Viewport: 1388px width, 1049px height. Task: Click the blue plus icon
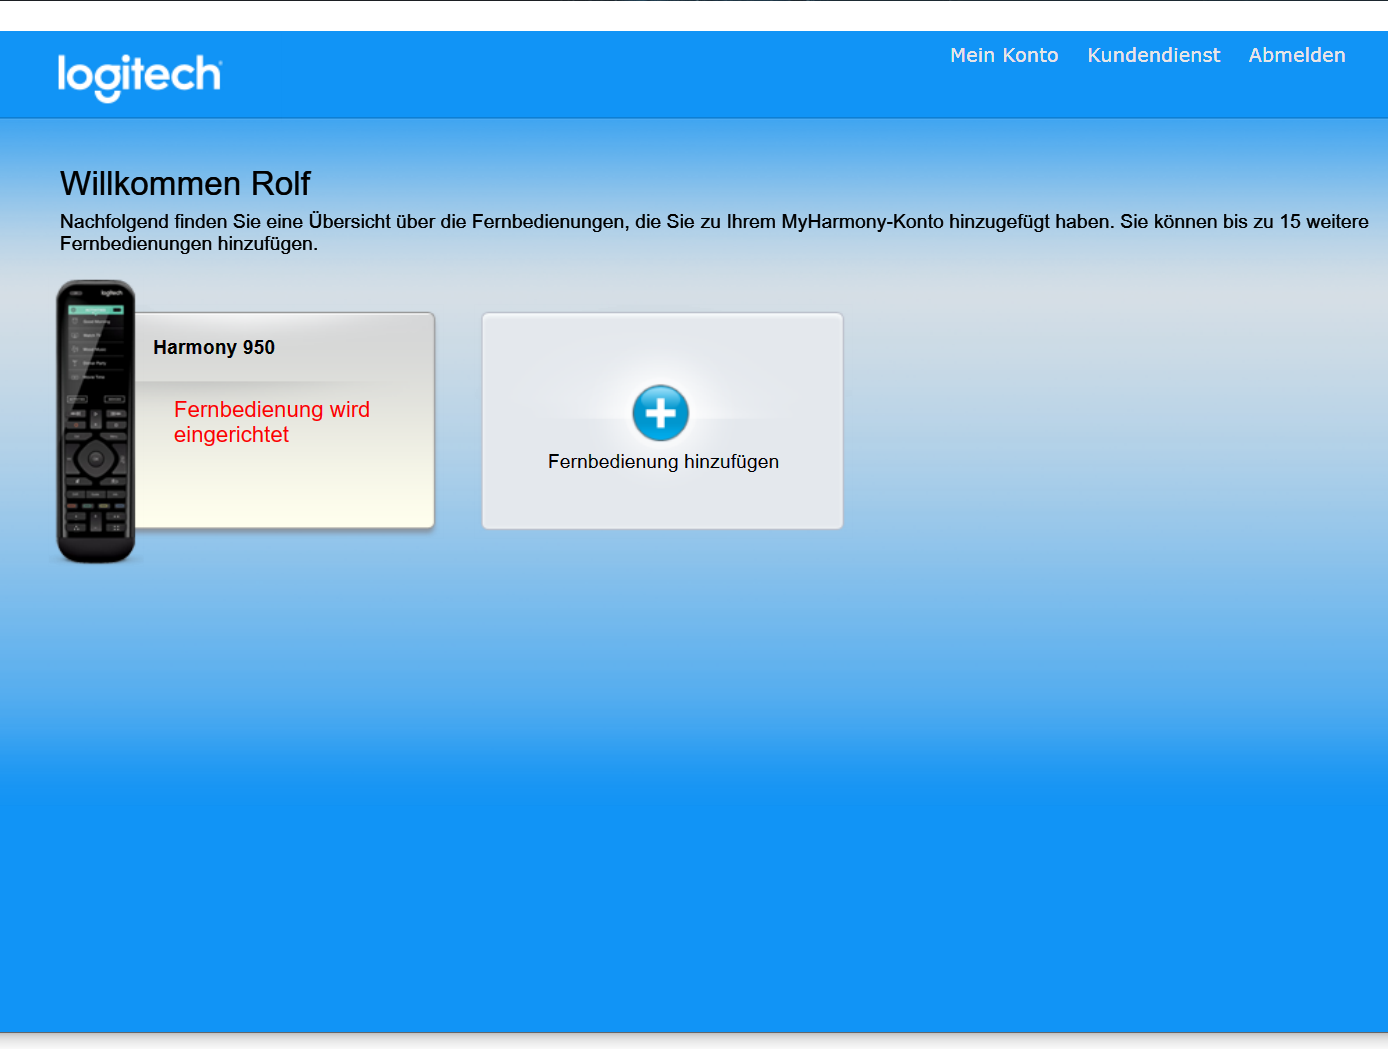click(660, 413)
